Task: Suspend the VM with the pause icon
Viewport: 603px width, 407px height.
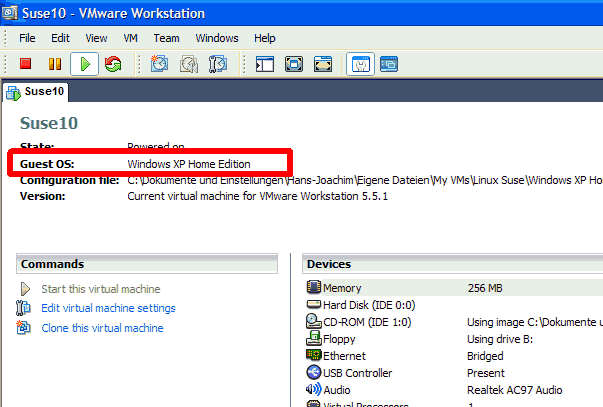Action: pyautogui.click(x=55, y=64)
